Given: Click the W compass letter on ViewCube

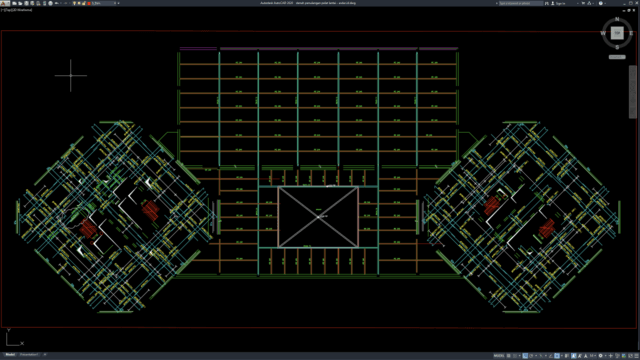Looking at the screenshot, I should point(603,33).
